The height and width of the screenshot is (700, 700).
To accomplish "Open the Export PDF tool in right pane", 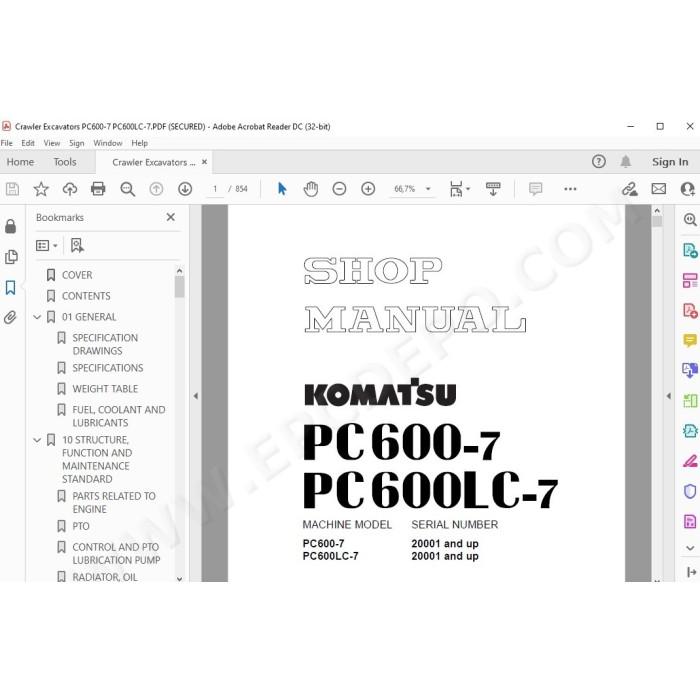I will 690,250.
